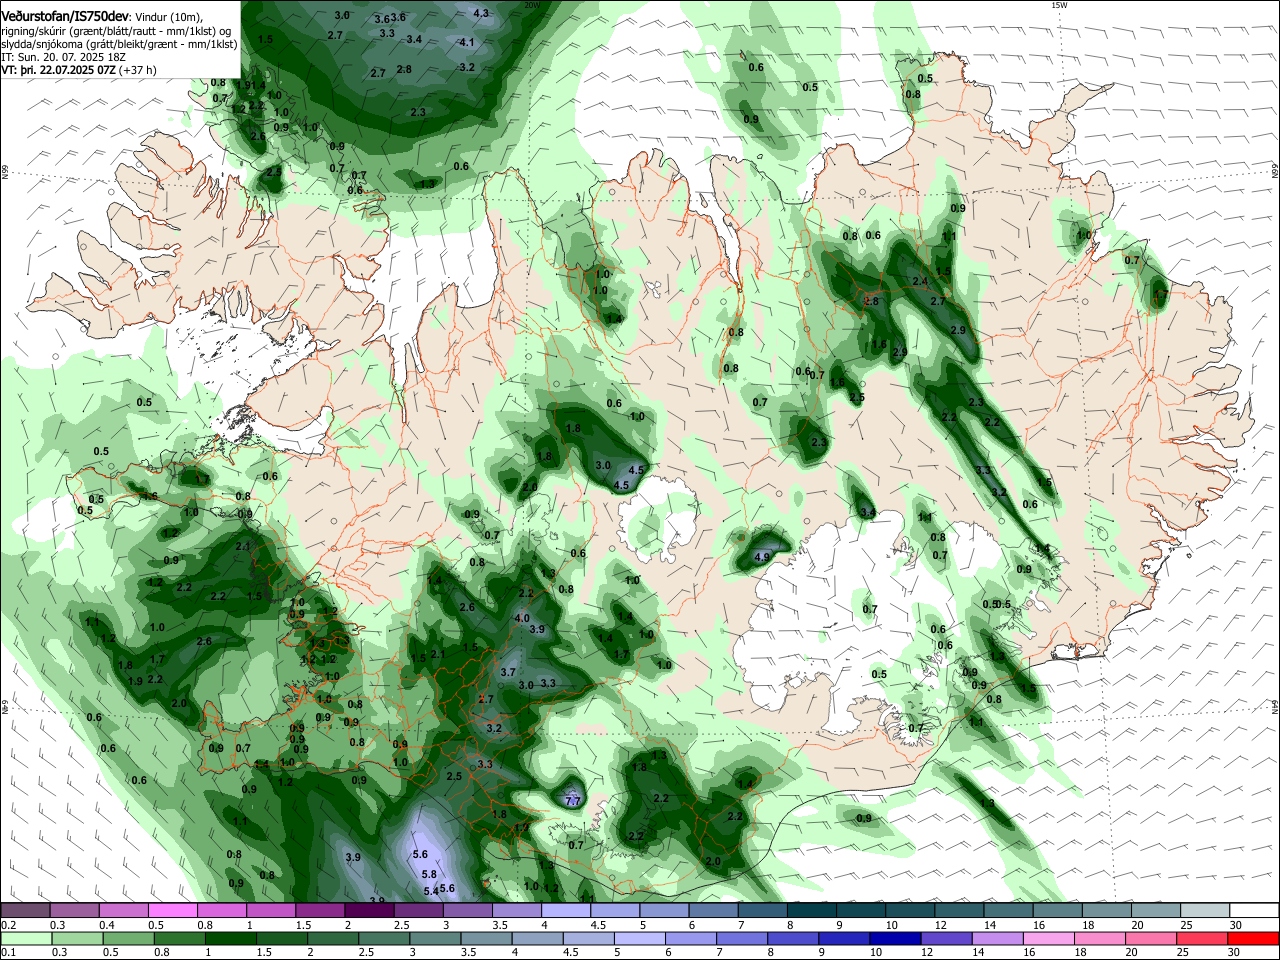The height and width of the screenshot is (960, 1280).
Task: Click the 5.4 precipitation value
Action: (431, 891)
